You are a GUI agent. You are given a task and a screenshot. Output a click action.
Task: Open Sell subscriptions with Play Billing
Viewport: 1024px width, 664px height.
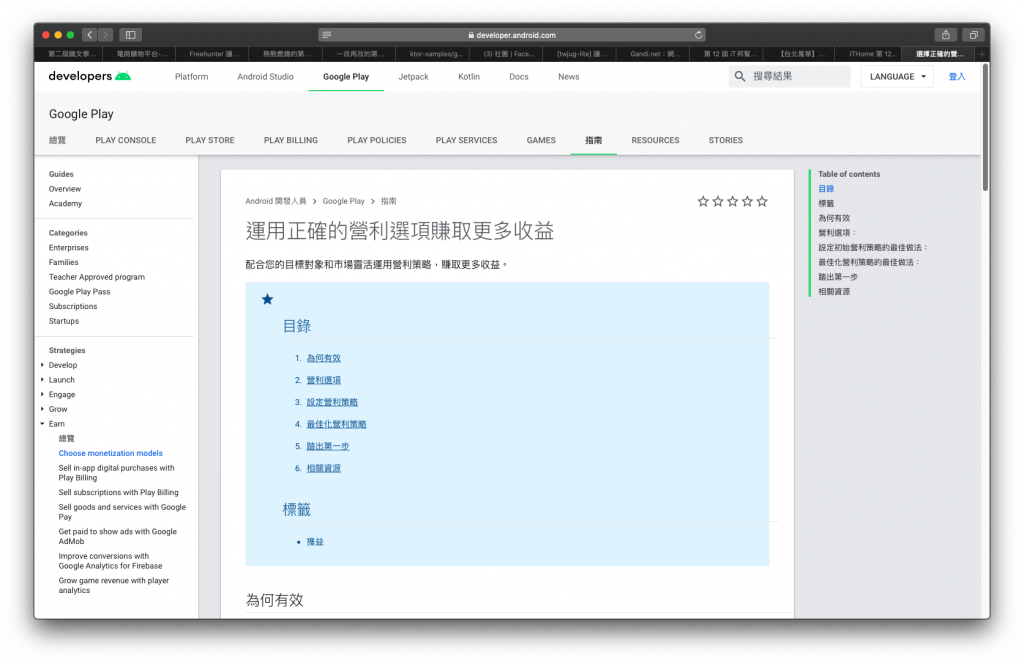[x=118, y=492]
